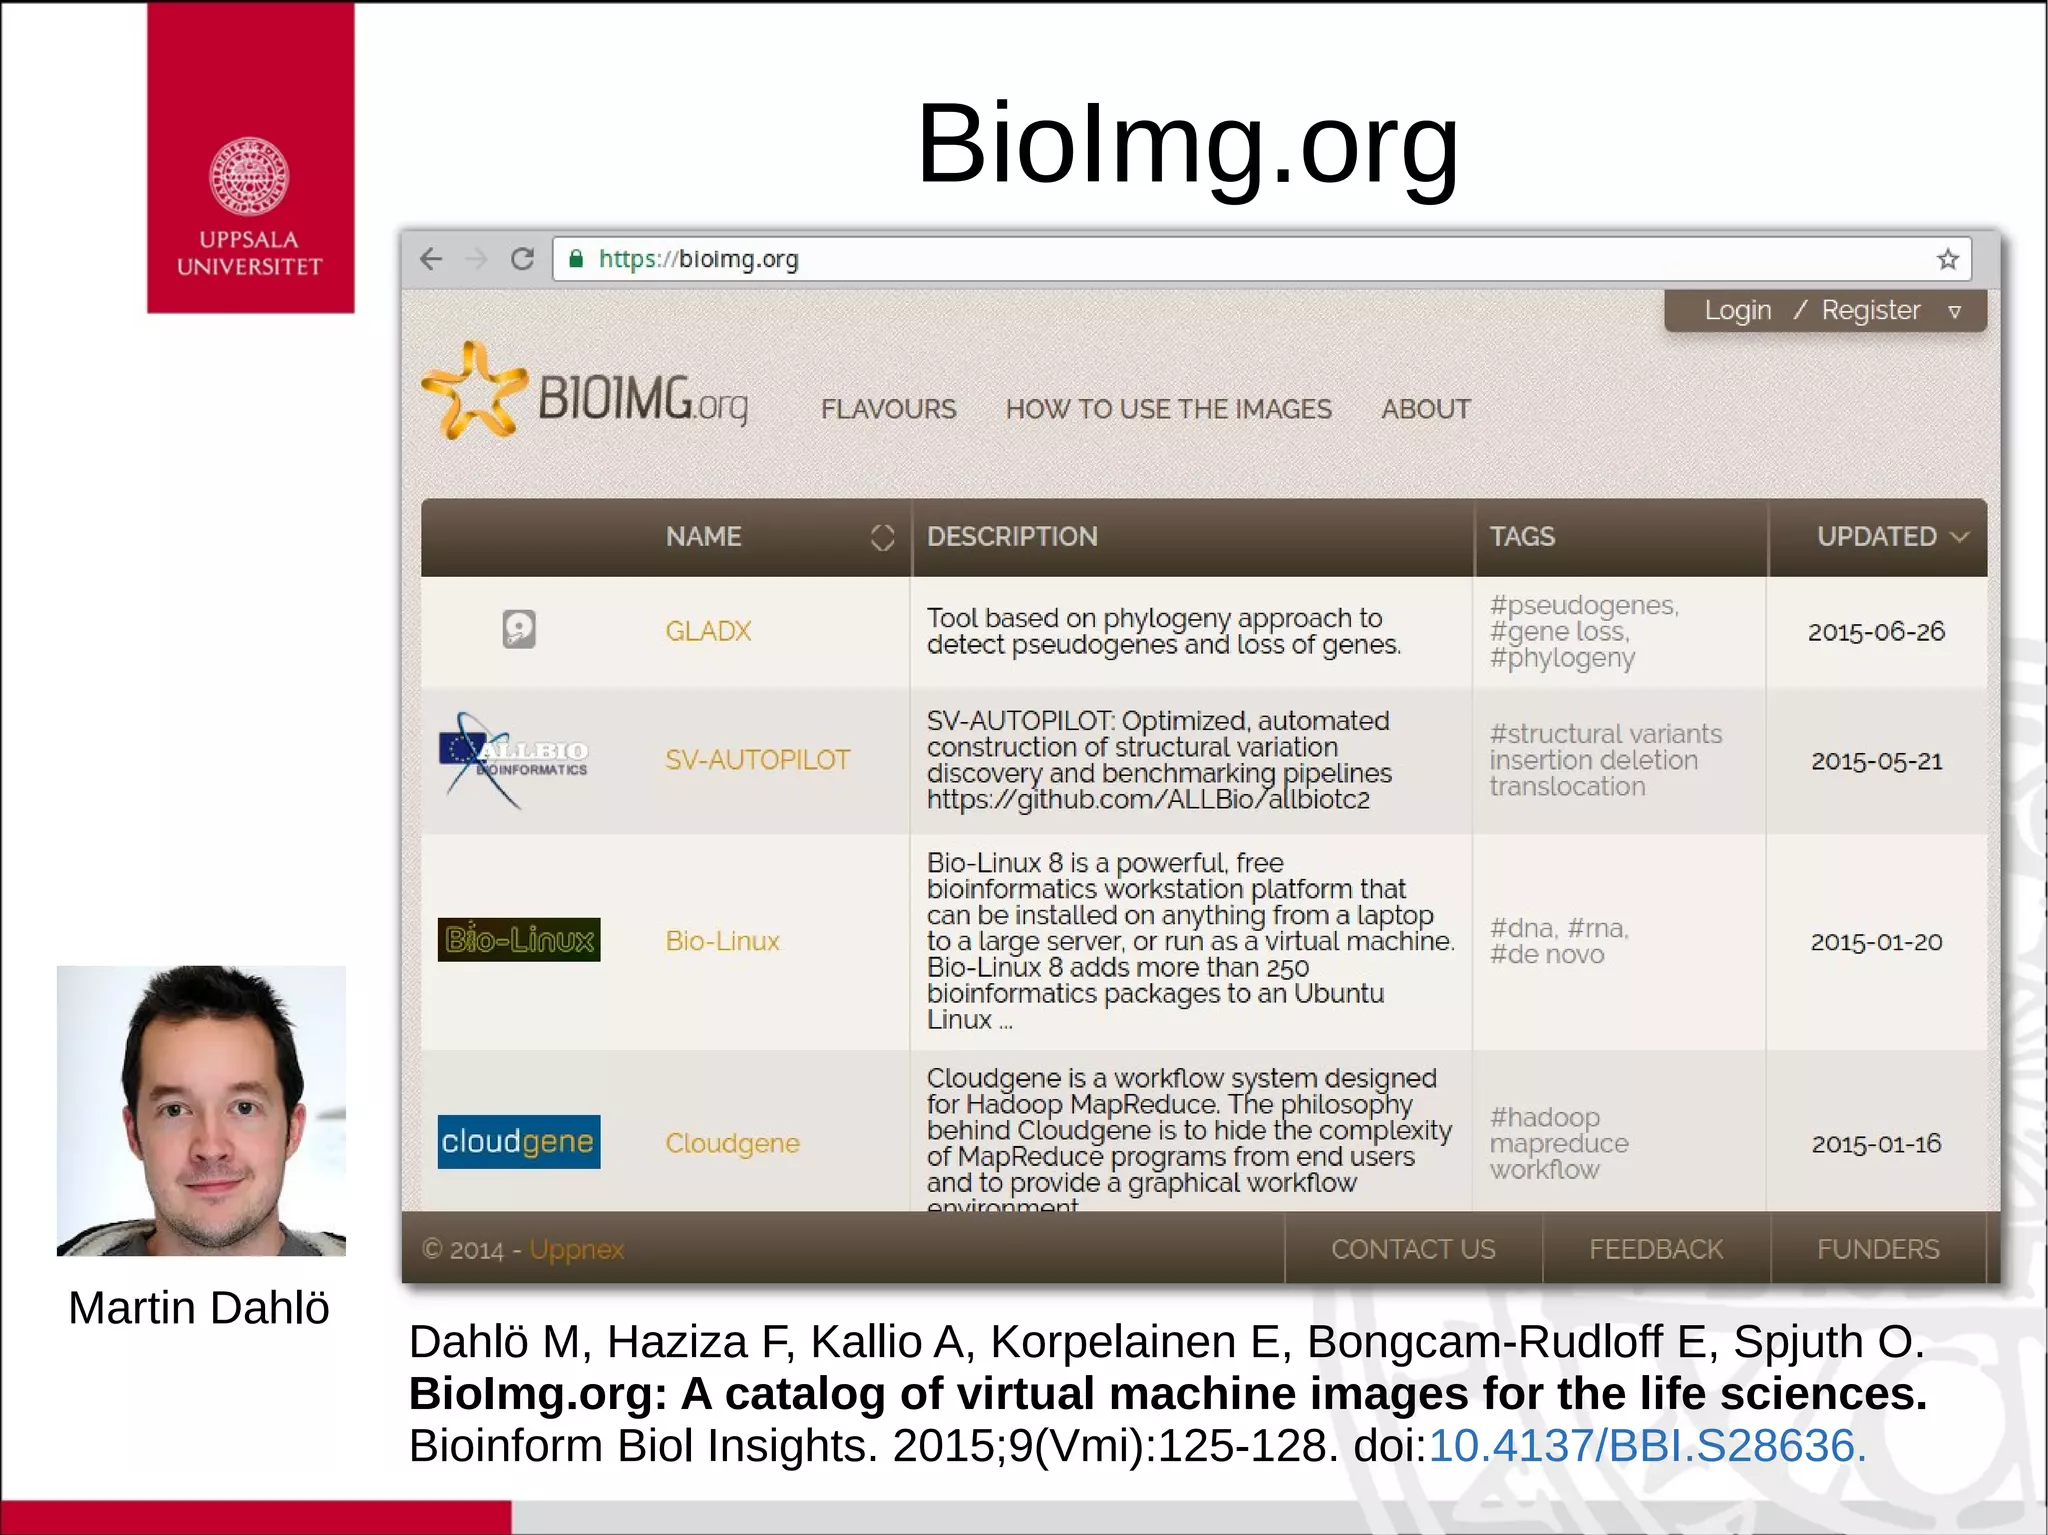2048x1535 pixels.
Task: Click the bold paper title citation
Action: [x=1168, y=1394]
